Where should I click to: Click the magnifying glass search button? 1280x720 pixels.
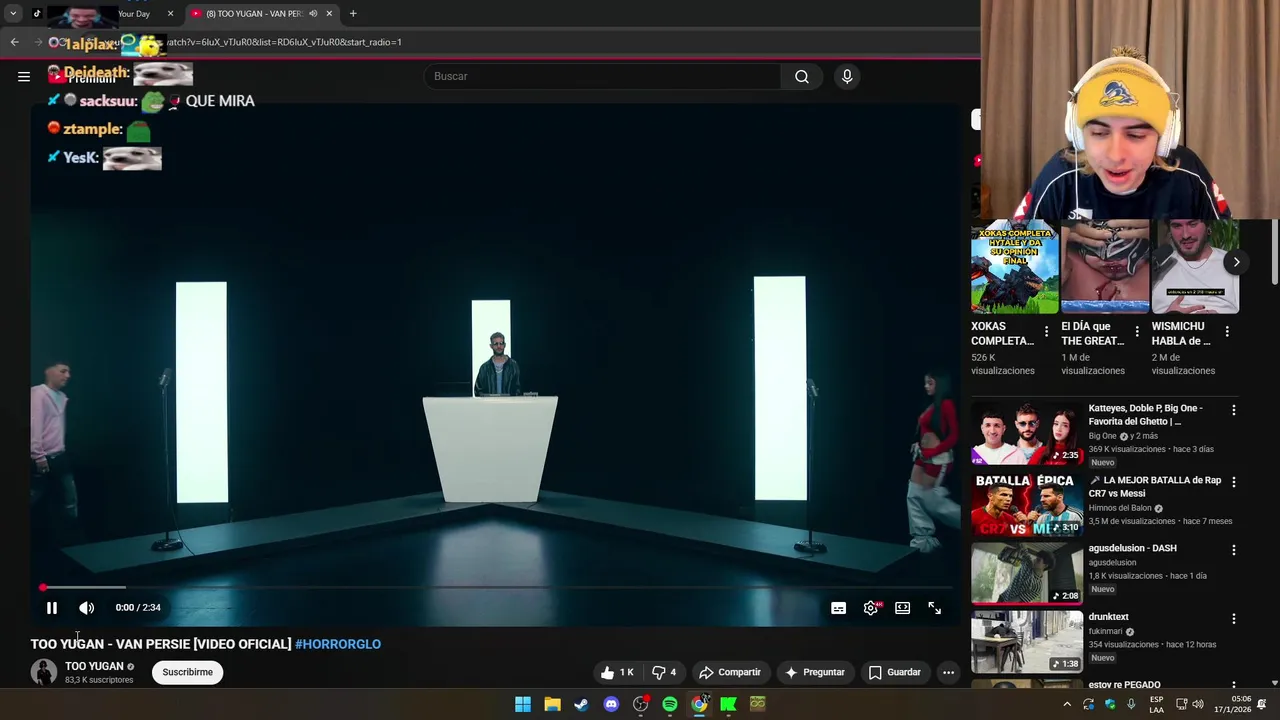point(802,76)
